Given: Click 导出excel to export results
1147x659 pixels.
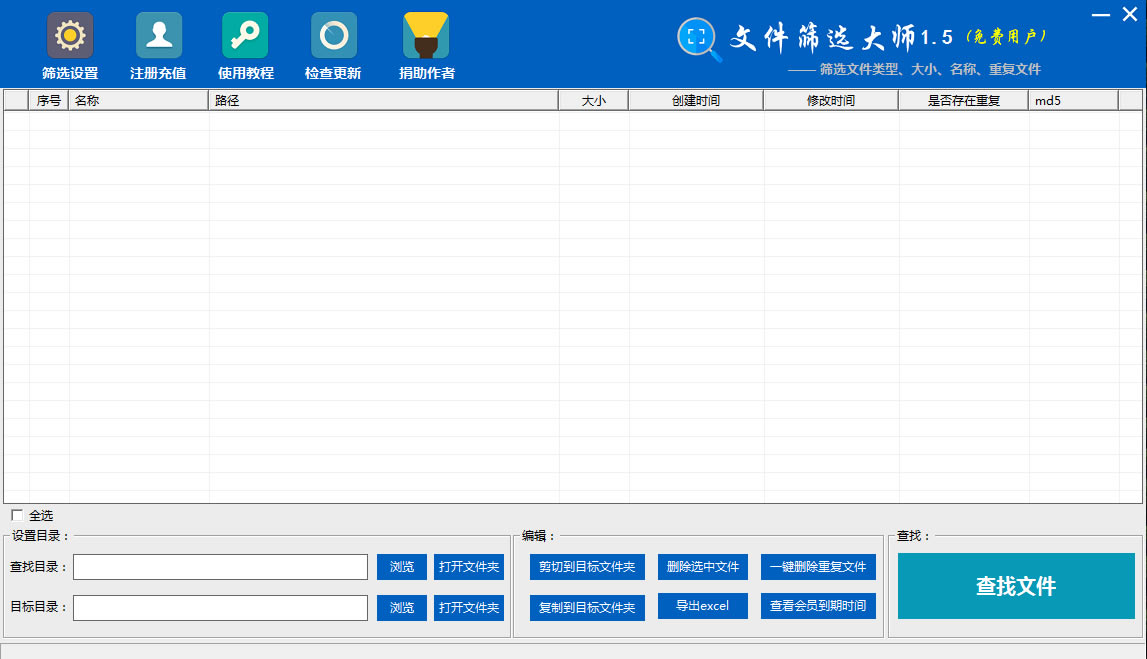Looking at the screenshot, I should coord(702,606).
